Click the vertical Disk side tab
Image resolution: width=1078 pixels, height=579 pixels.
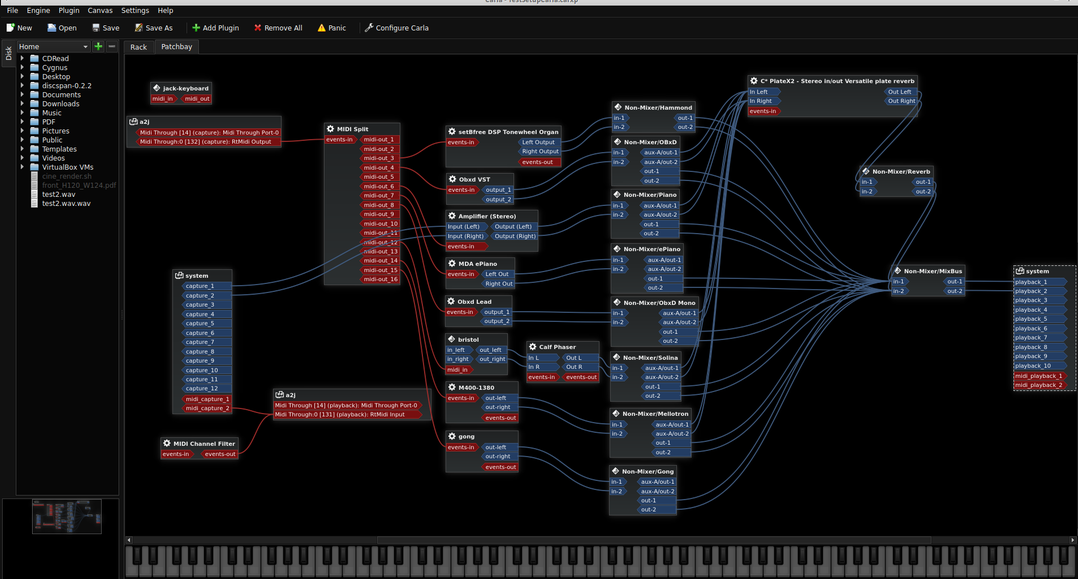[x=8, y=54]
